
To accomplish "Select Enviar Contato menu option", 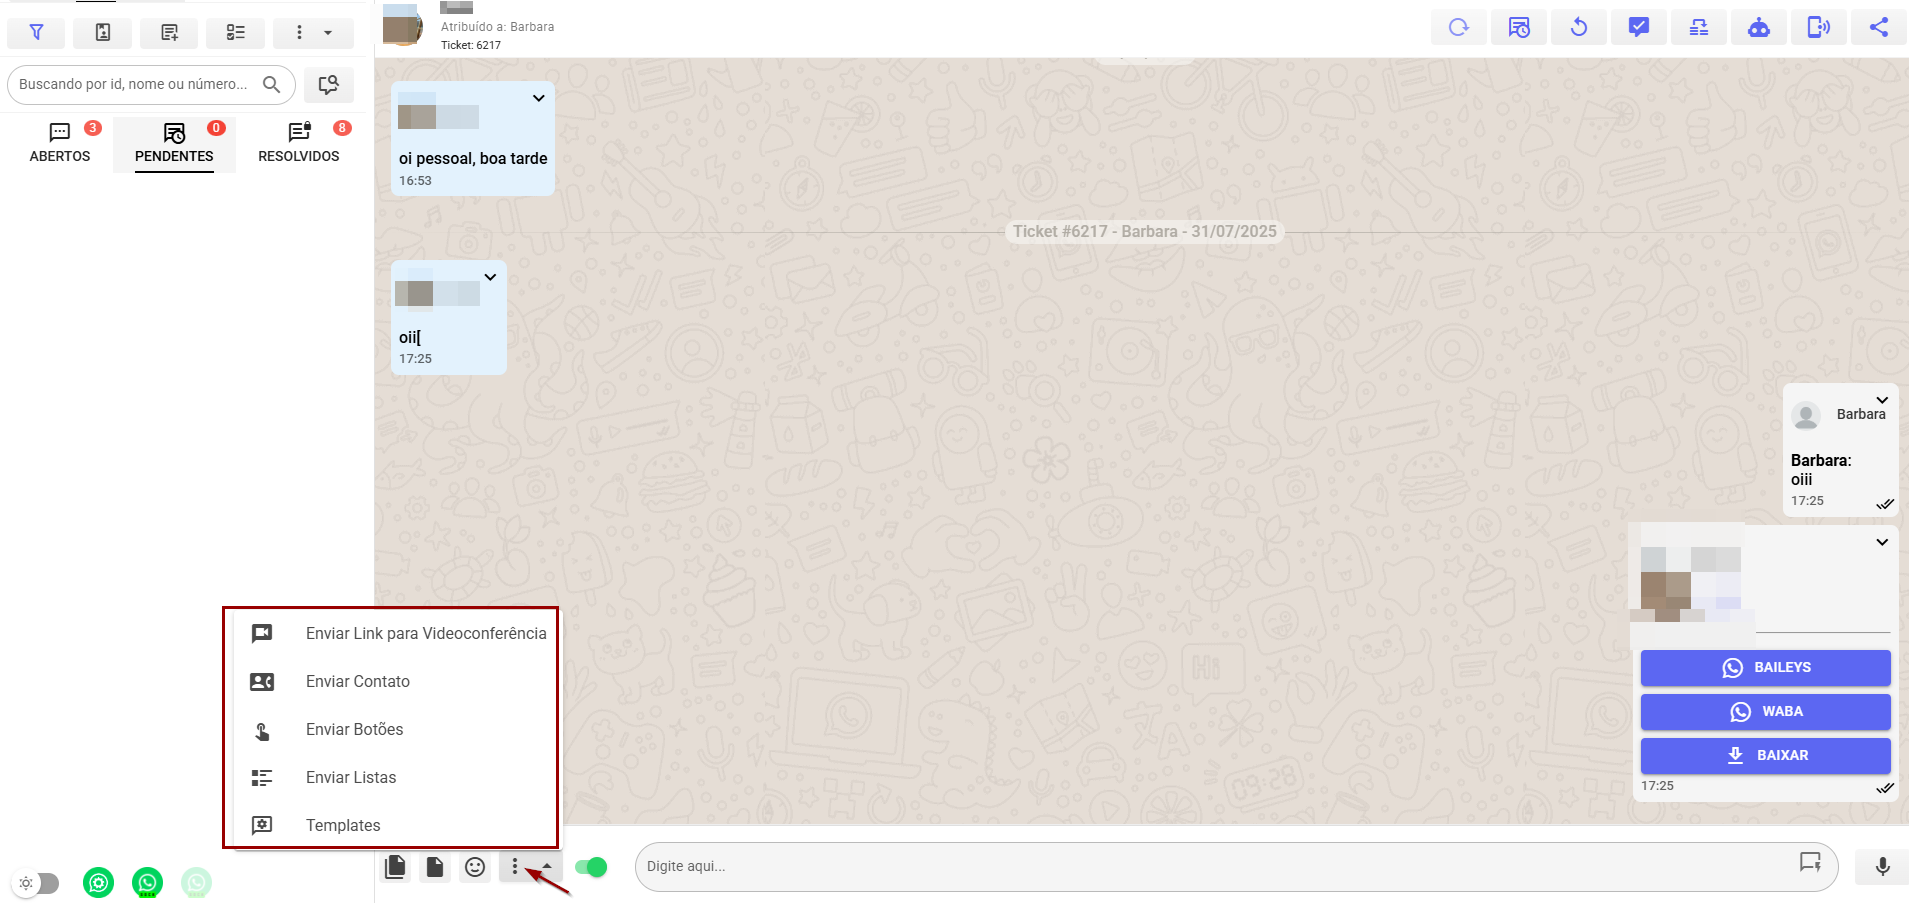I will (357, 682).
